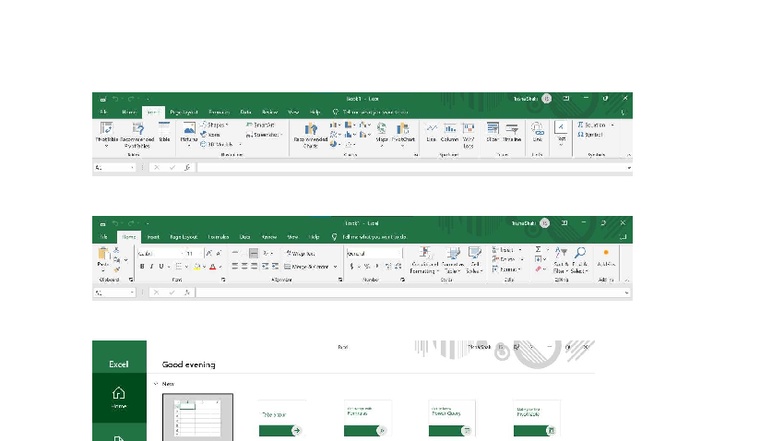This screenshot has height=441, width=784.
Task: Click Pictures in the Insert ribbon
Action: click(x=189, y=133)
